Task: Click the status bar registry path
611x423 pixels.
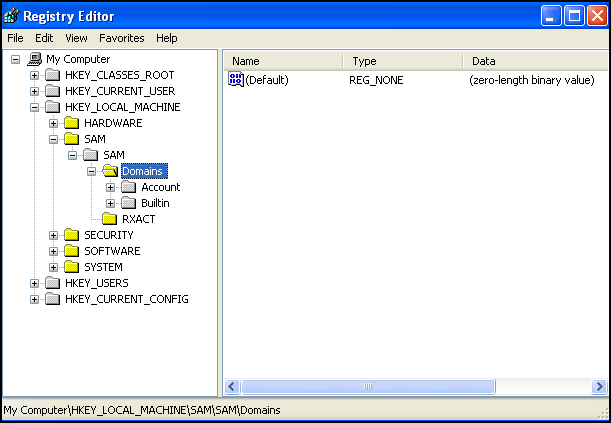Action: 142,410
